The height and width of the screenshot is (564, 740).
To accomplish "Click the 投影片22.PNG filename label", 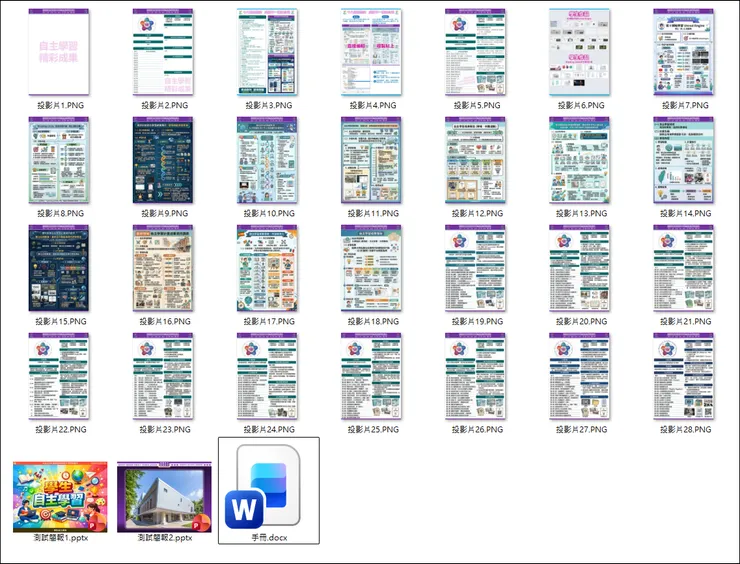I will [60, 429].
